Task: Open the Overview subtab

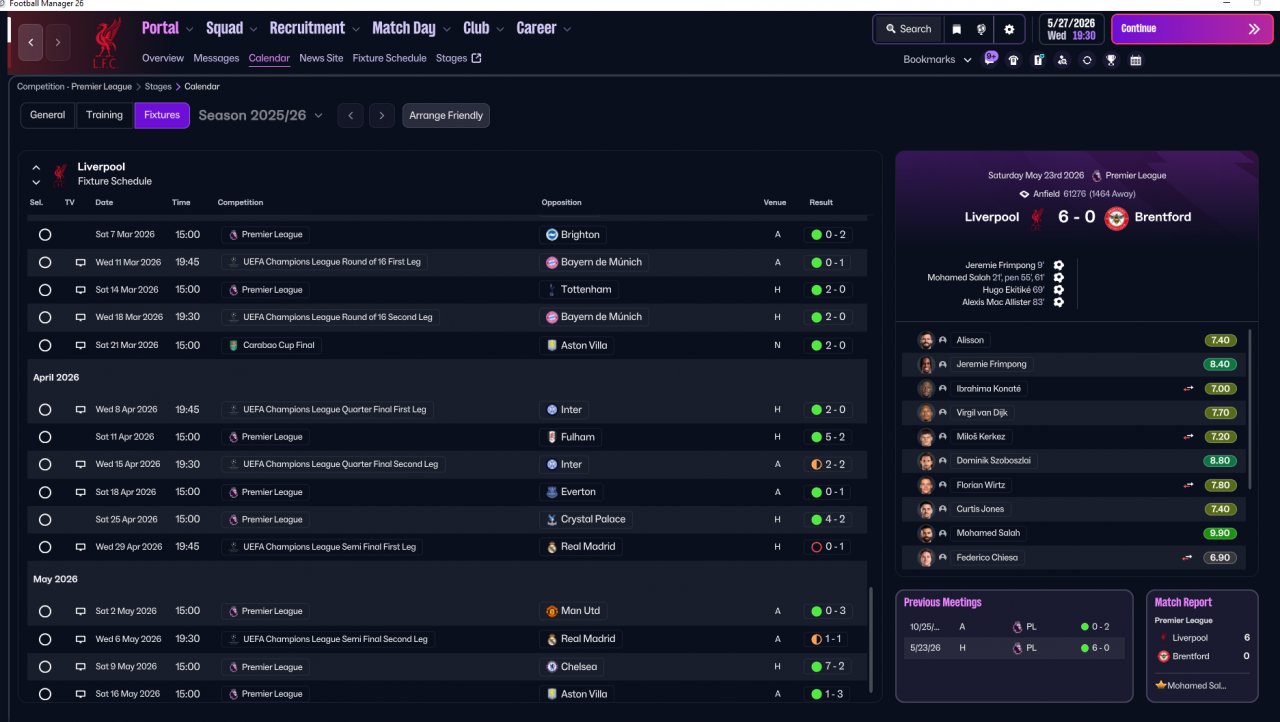Action: pos(163,58)
